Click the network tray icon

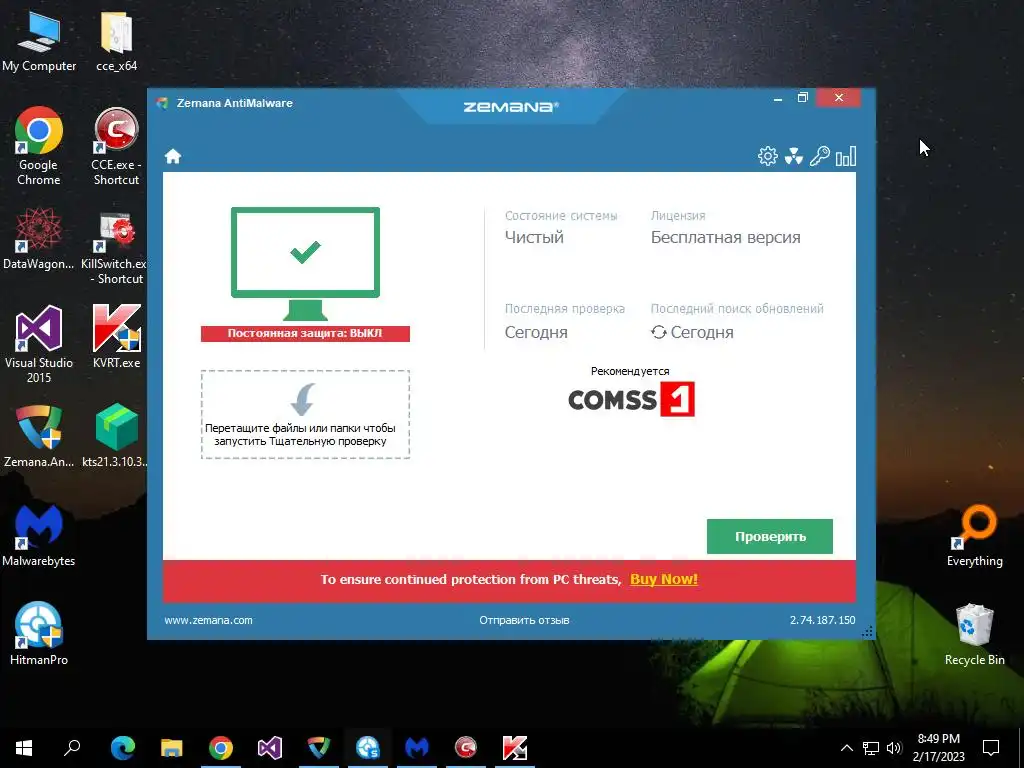point(871,748)
